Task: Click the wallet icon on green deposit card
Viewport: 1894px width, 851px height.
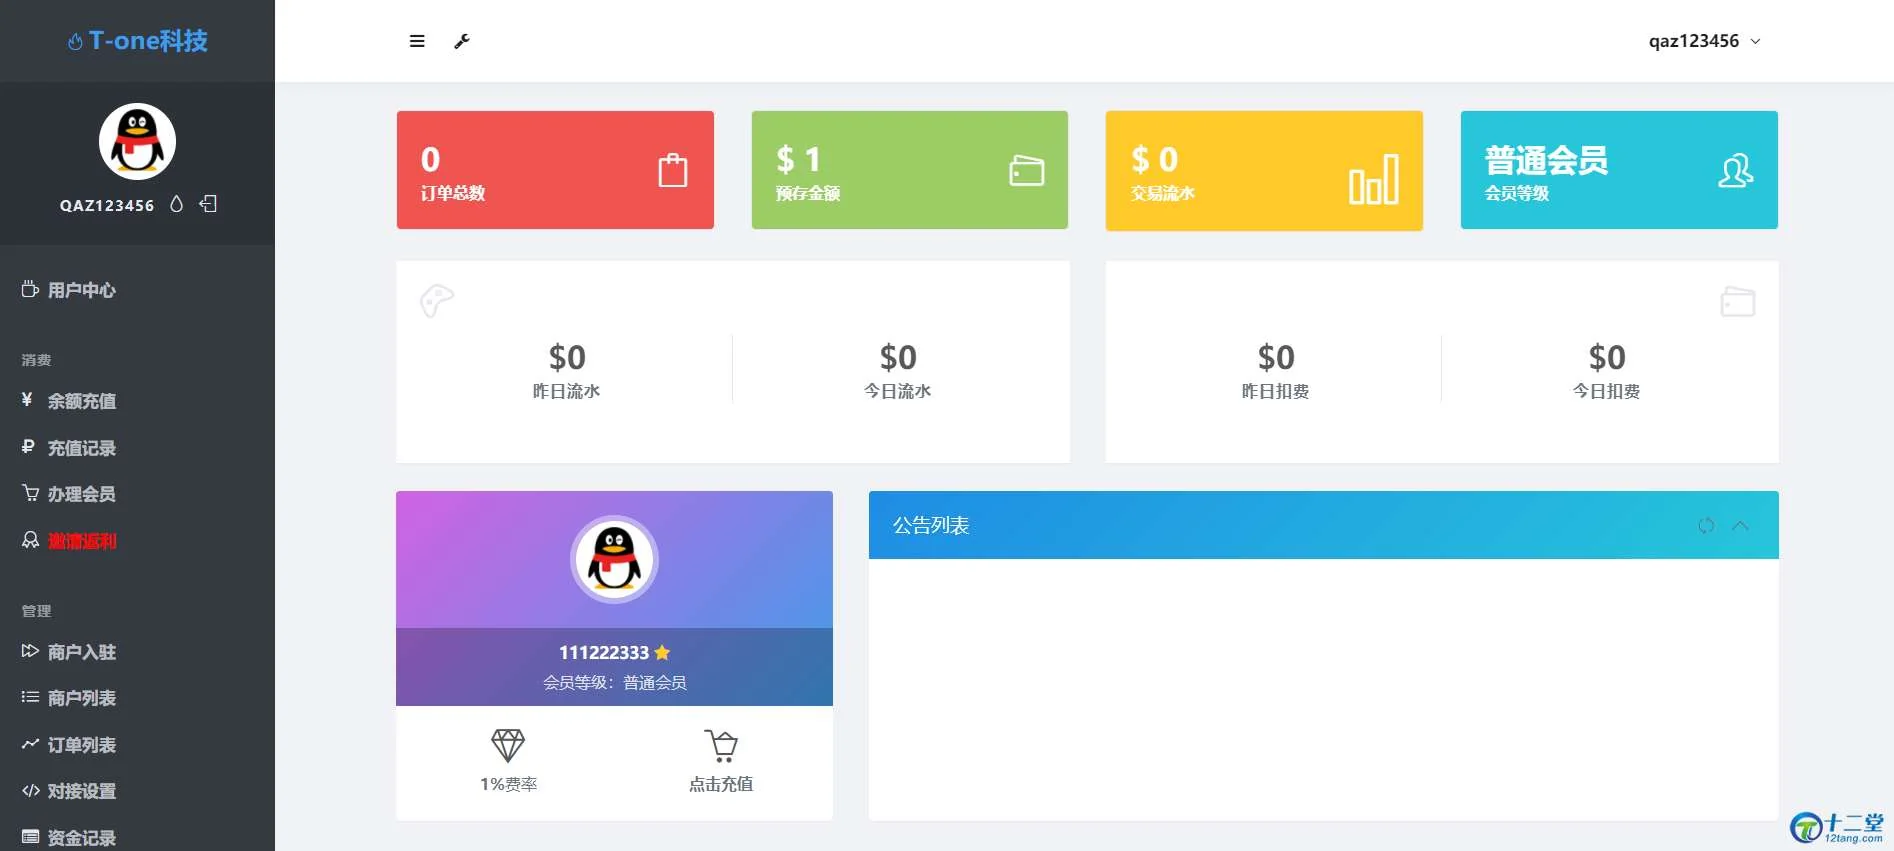Action: (x=1026, y=171)
